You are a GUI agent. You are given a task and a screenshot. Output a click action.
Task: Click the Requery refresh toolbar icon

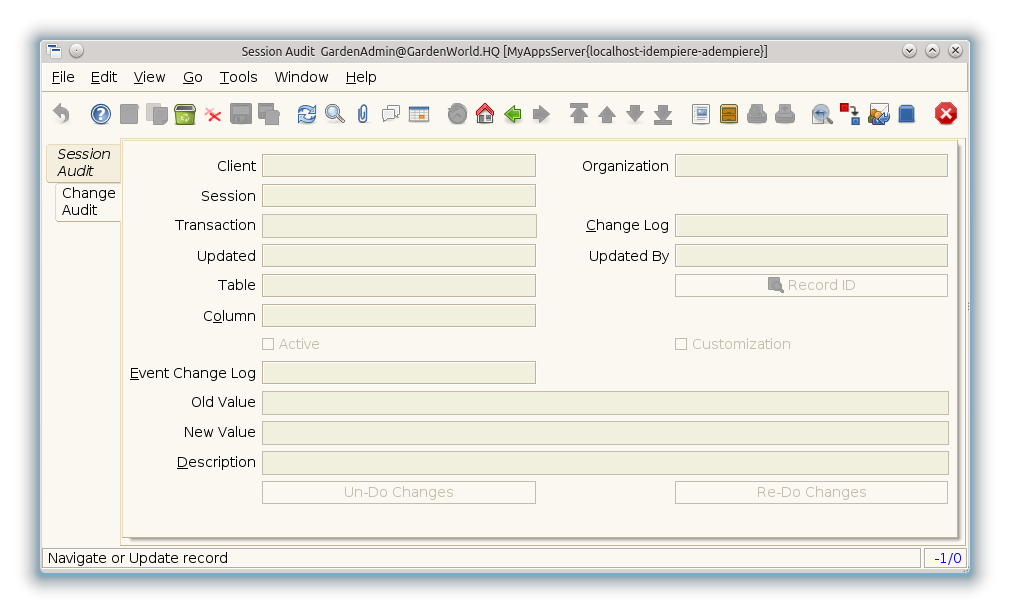coord(307,114)
